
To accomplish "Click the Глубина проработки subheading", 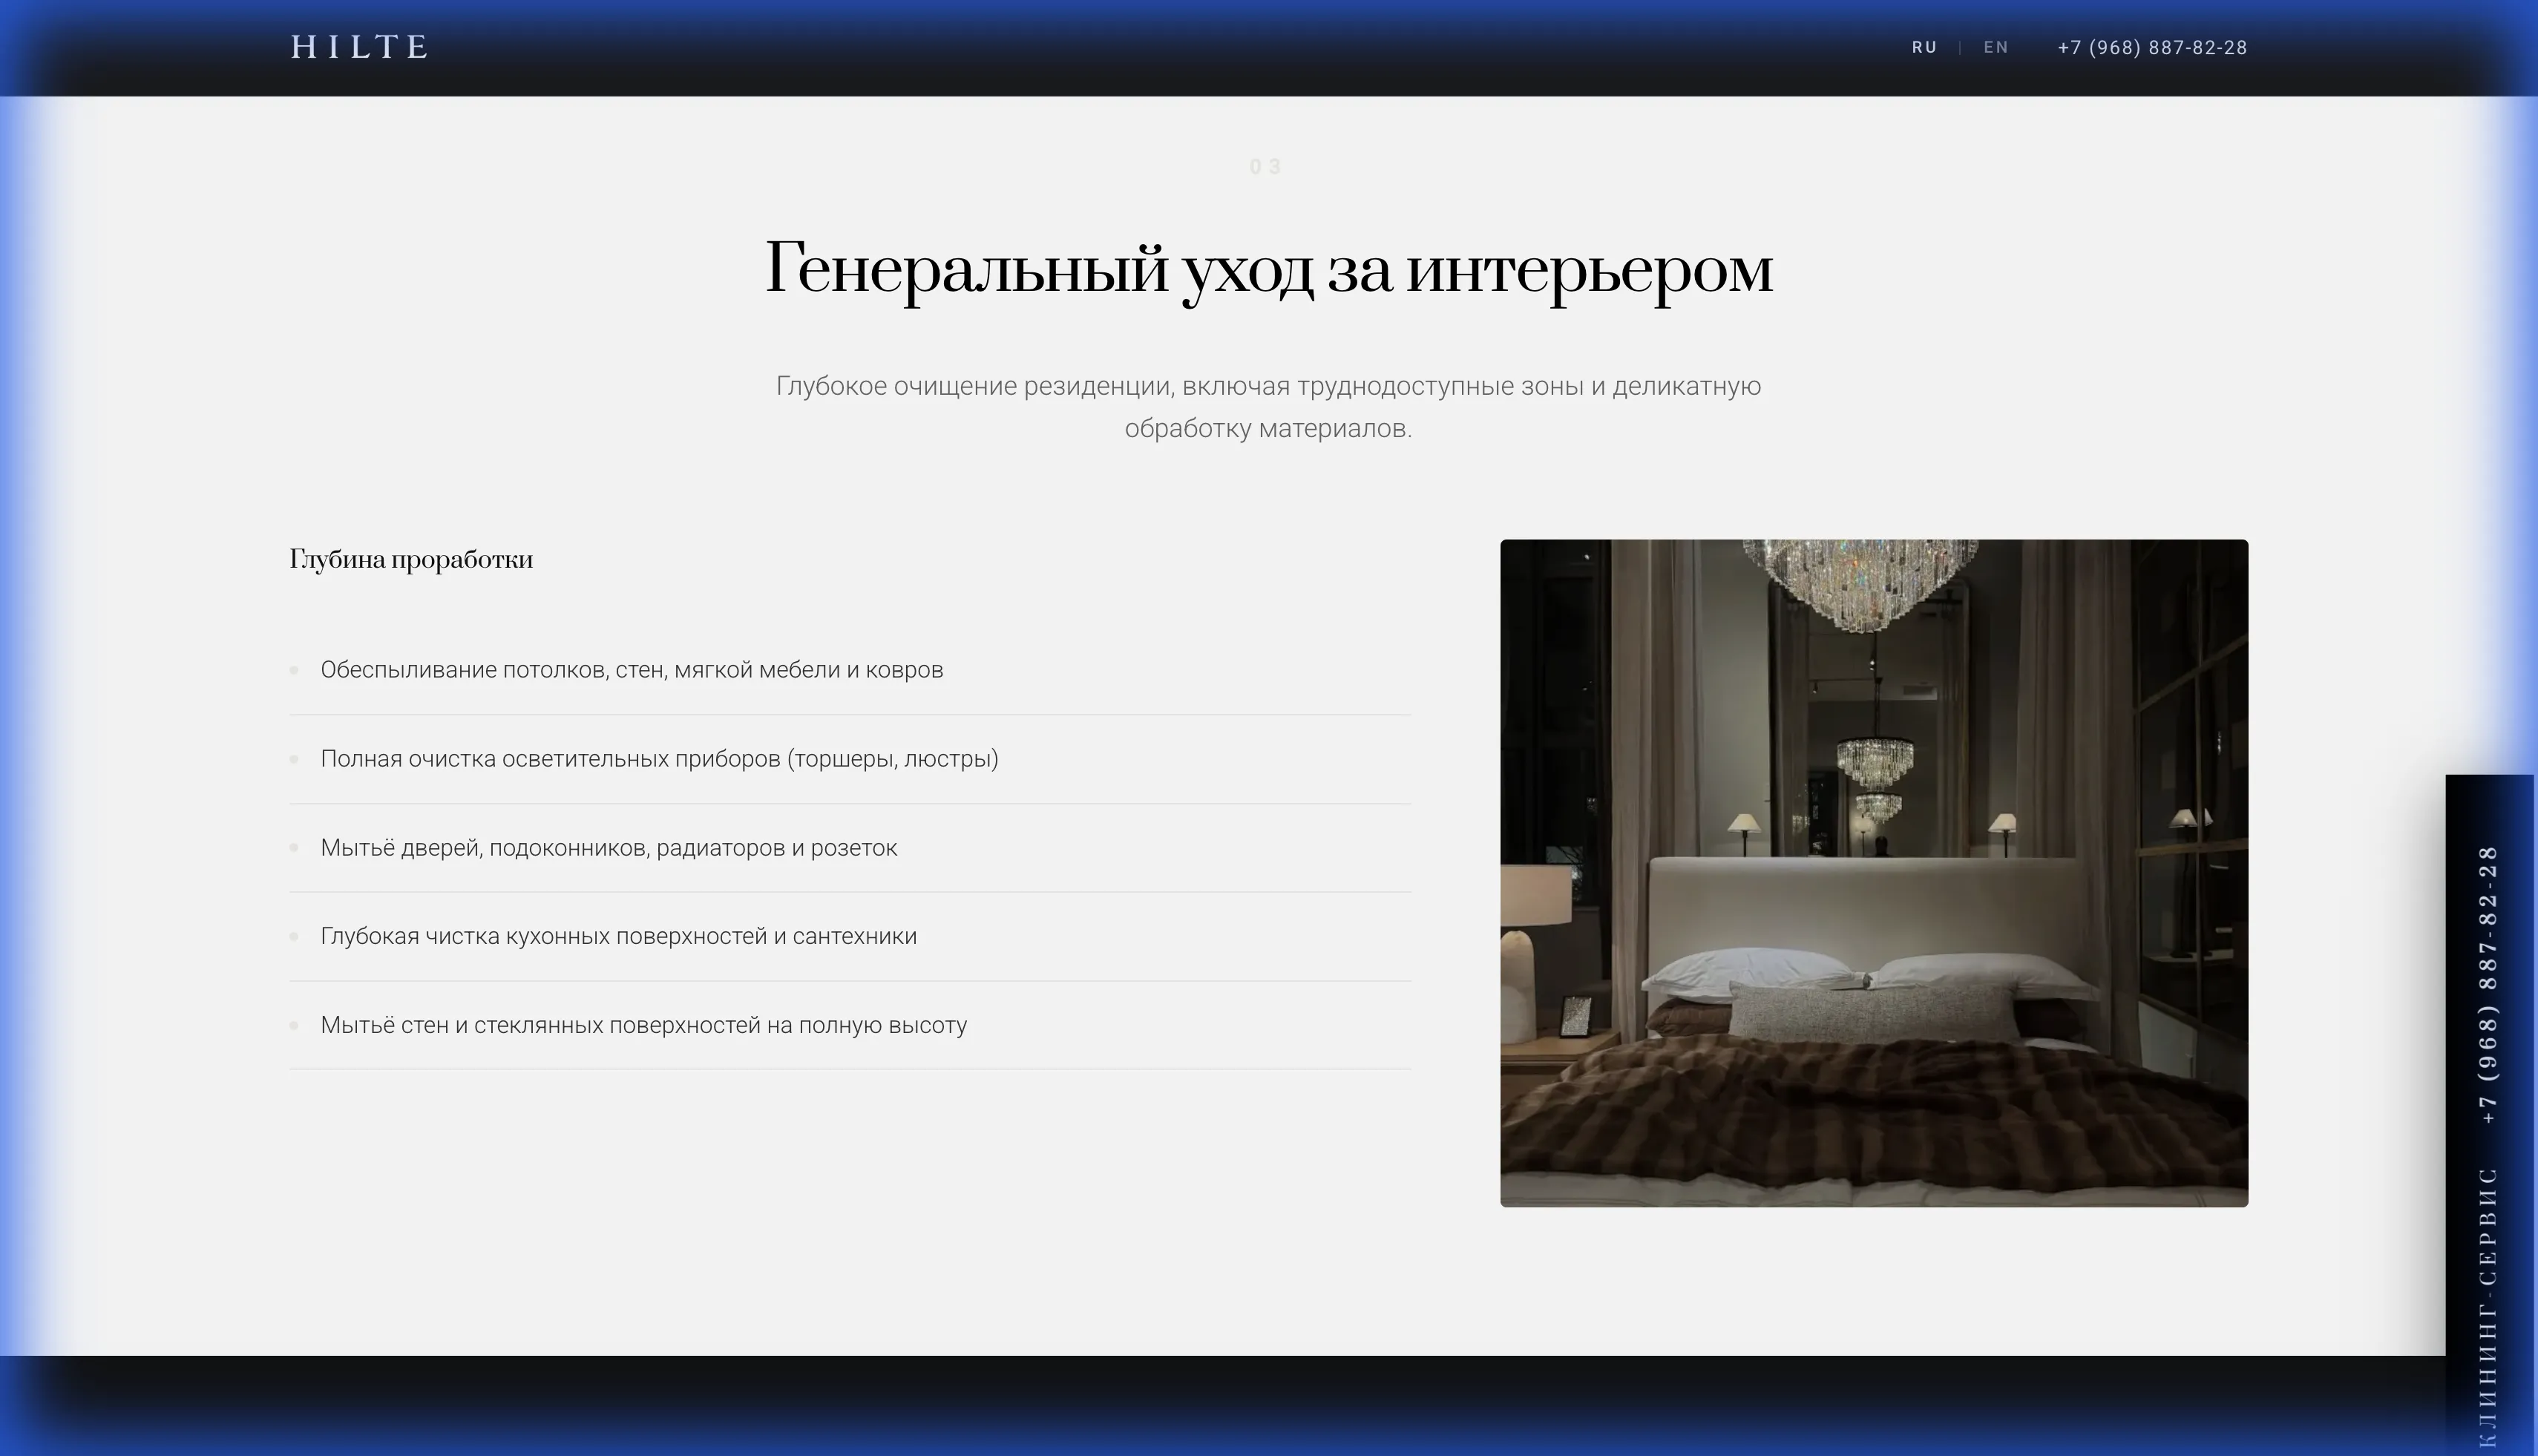I will 411,559.
